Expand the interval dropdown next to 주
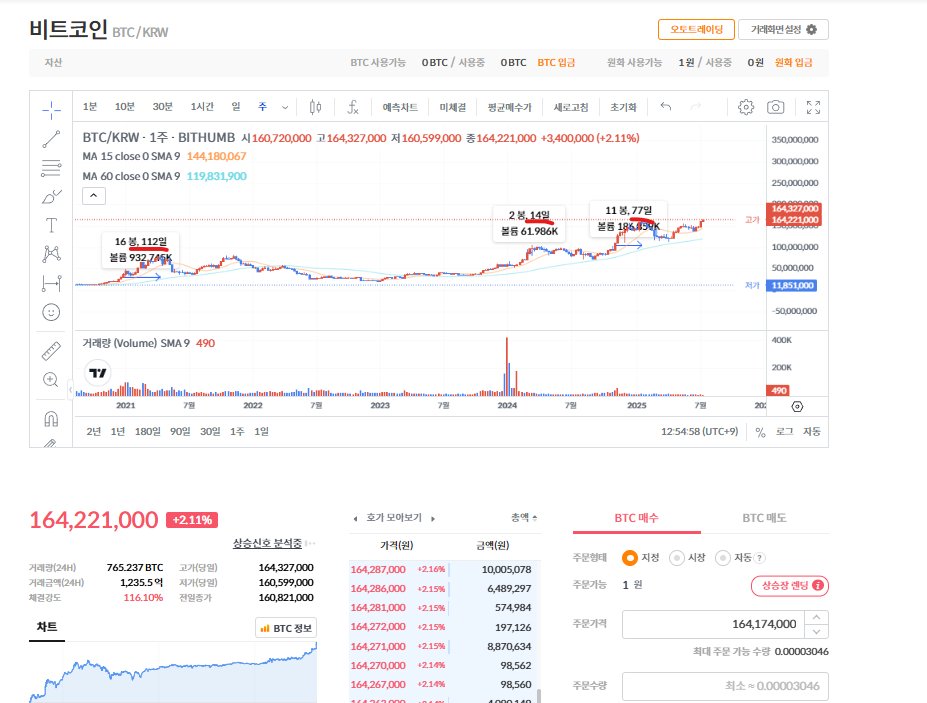The width and height of the screenshot is (927, 703). (285, 107)
